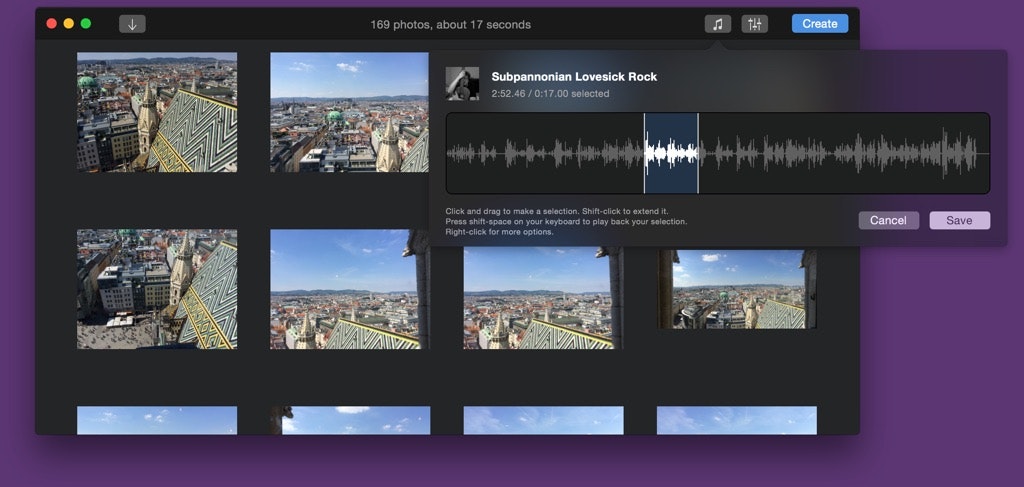
Task: Select first photo of cathedral roof, top row
Action: [157, 112]
